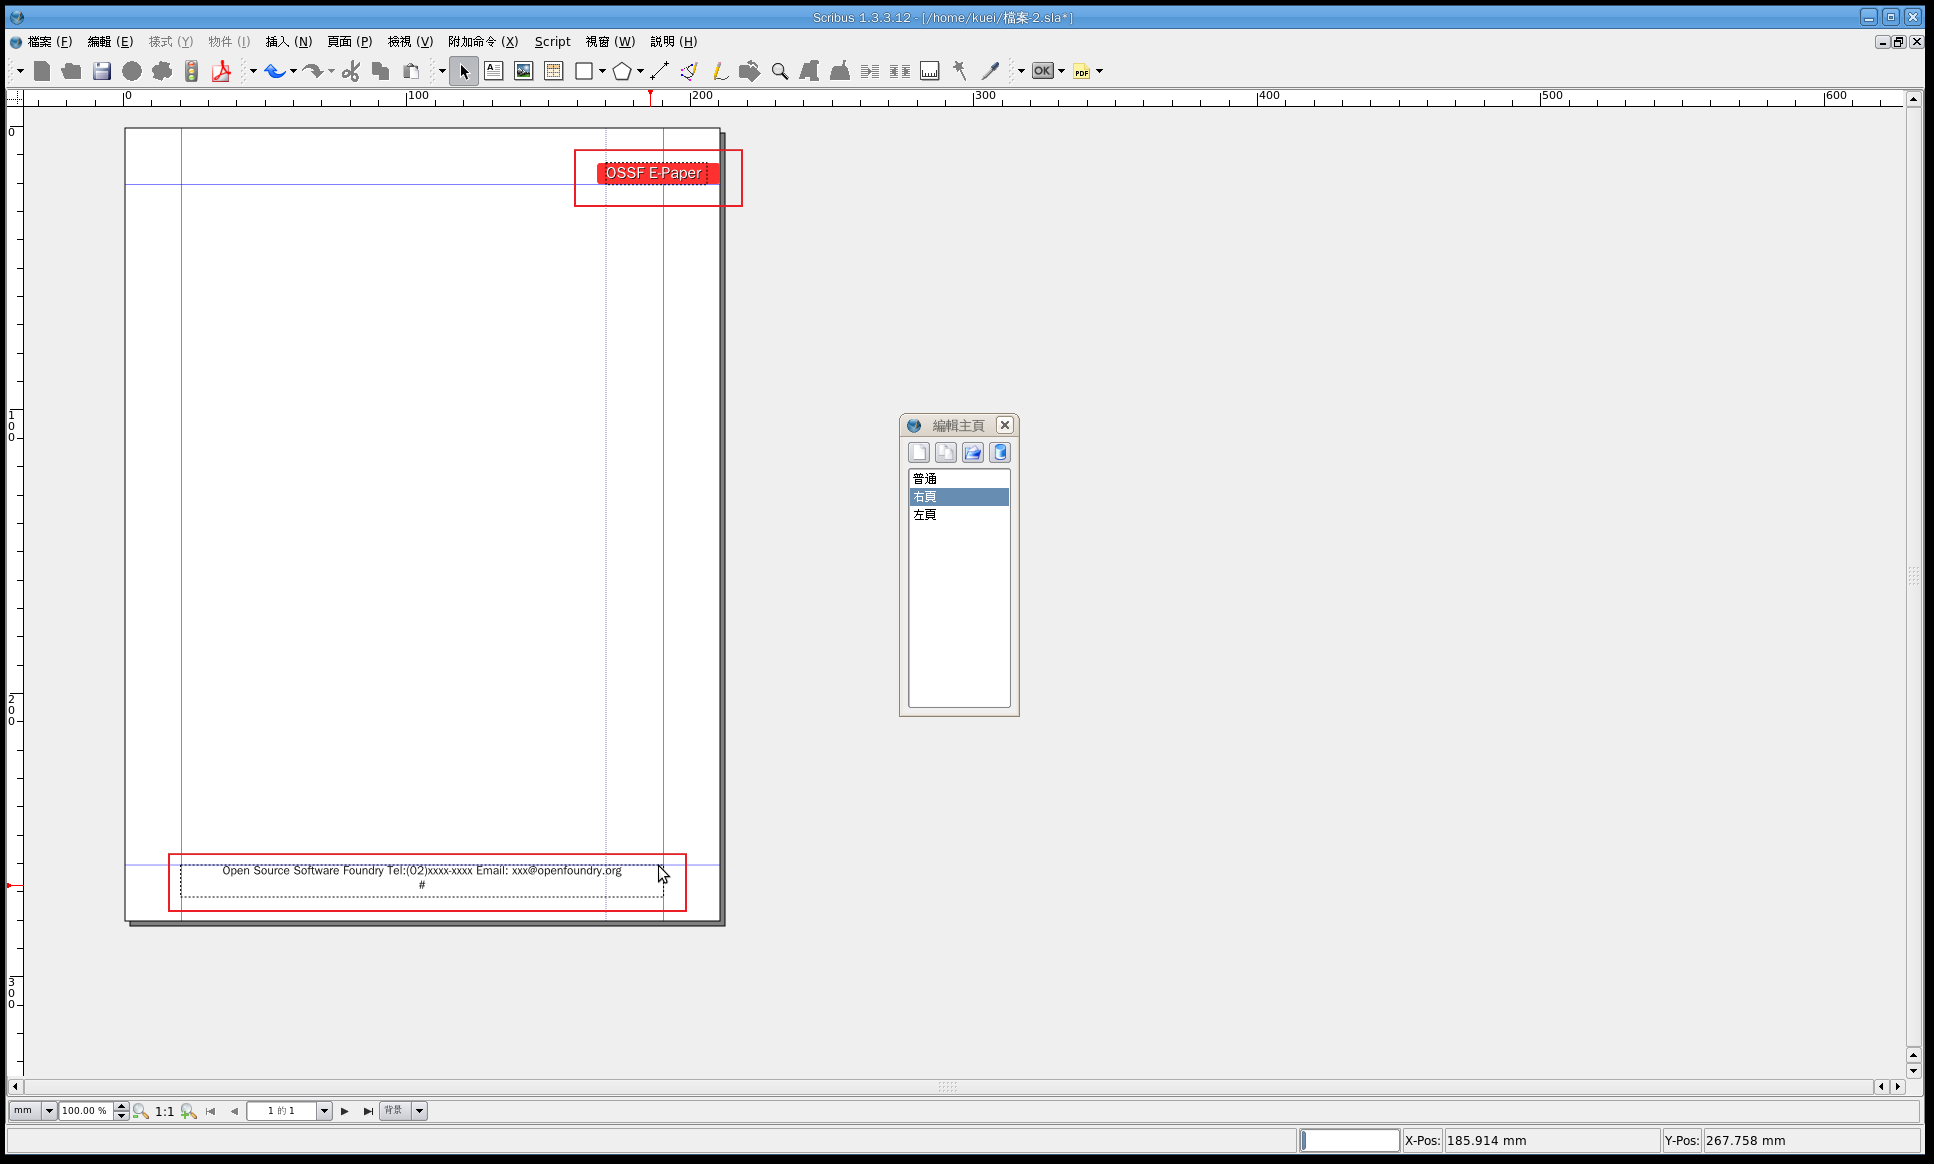Expand the page number combo box

coord(324,1111)
